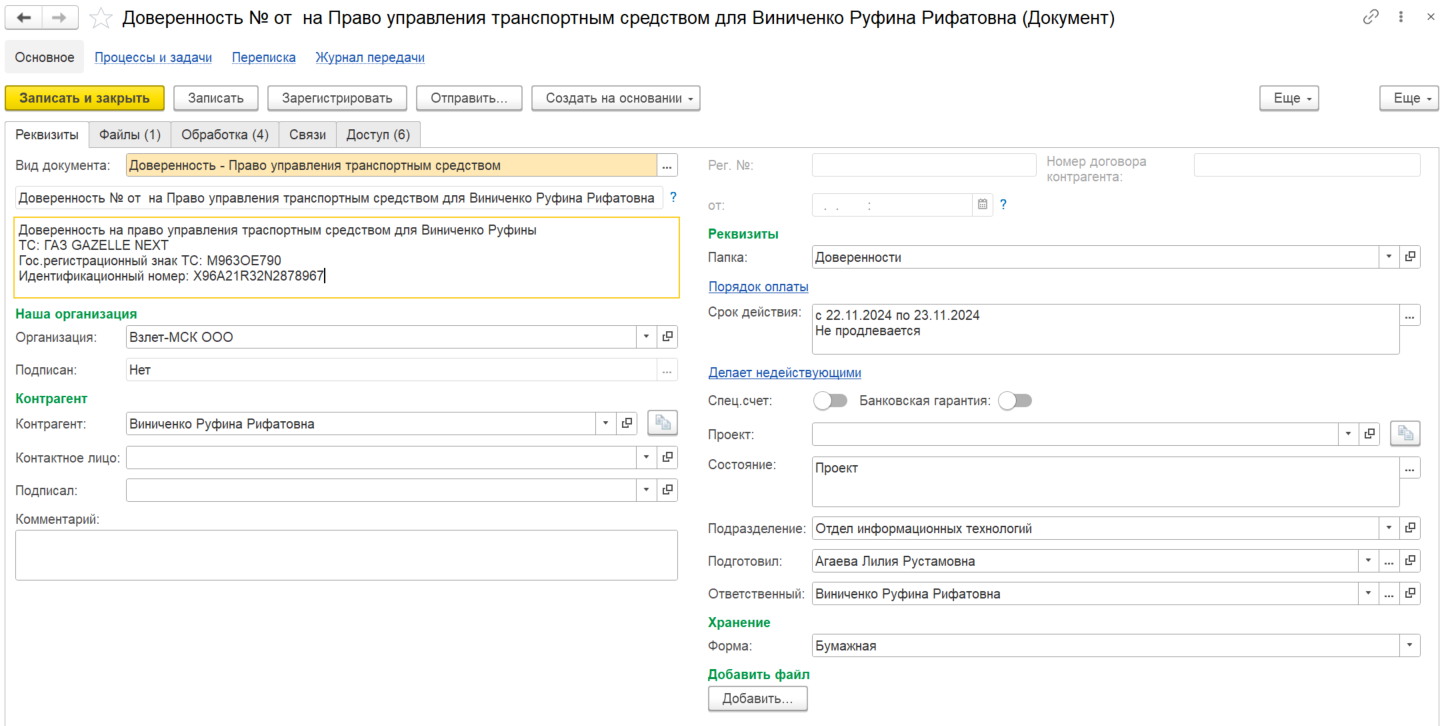Open Контрагент card with the open icon

tap(627, 423)
